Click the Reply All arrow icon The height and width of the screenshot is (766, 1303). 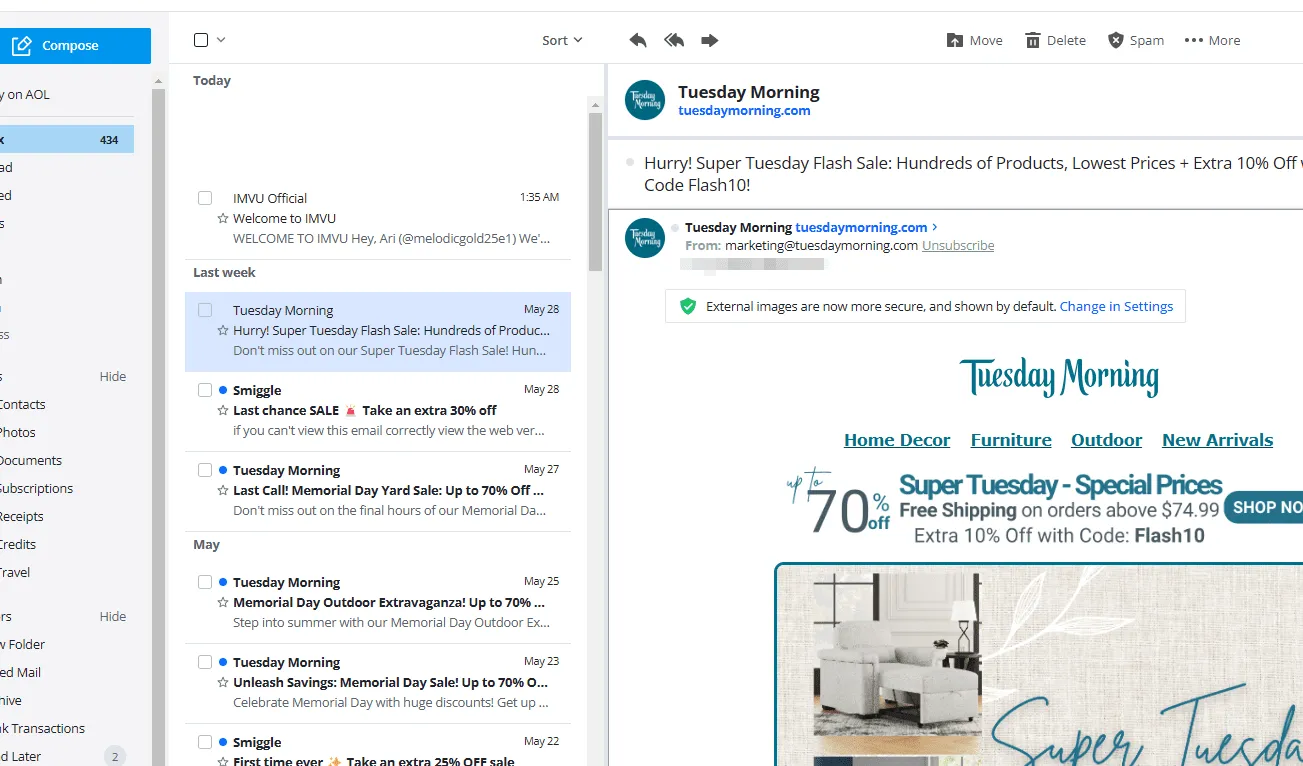point(673,40)
